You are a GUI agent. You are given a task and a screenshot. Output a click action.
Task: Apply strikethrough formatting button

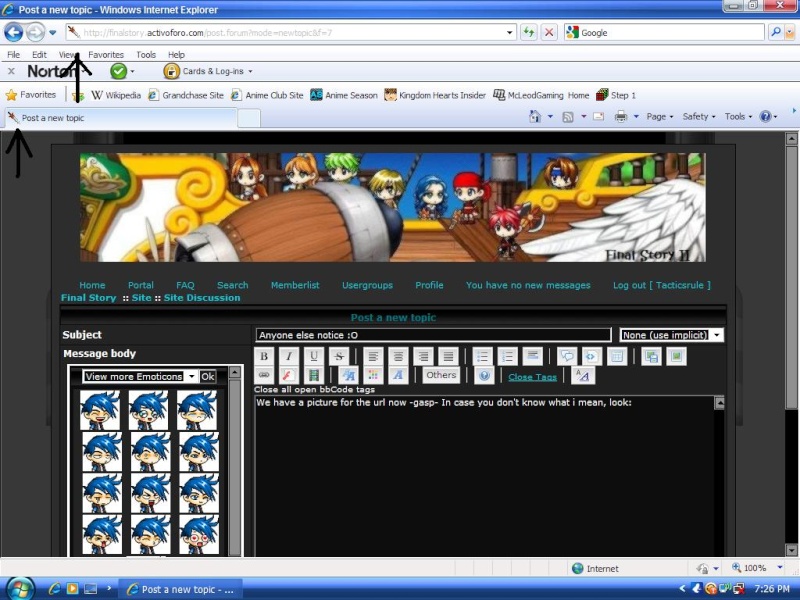tap(339, 356)
